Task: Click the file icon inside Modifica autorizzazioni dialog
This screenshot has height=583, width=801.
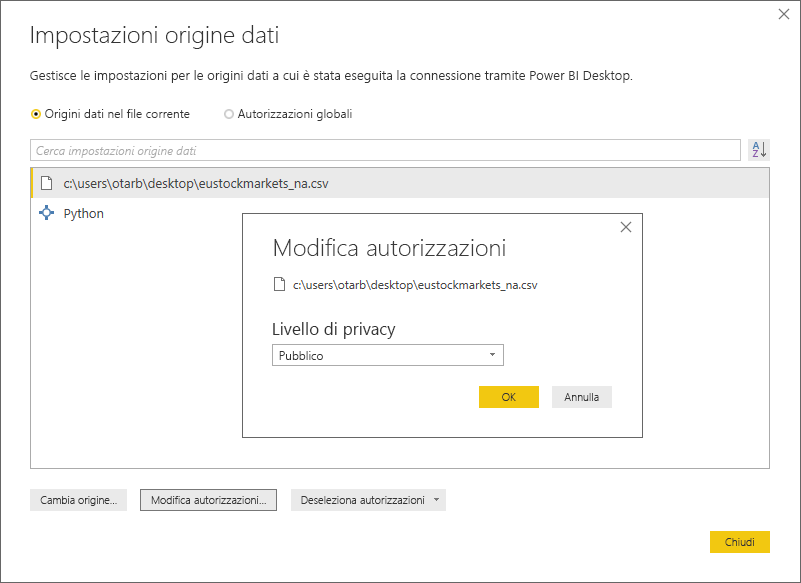Action: point(277,284)
